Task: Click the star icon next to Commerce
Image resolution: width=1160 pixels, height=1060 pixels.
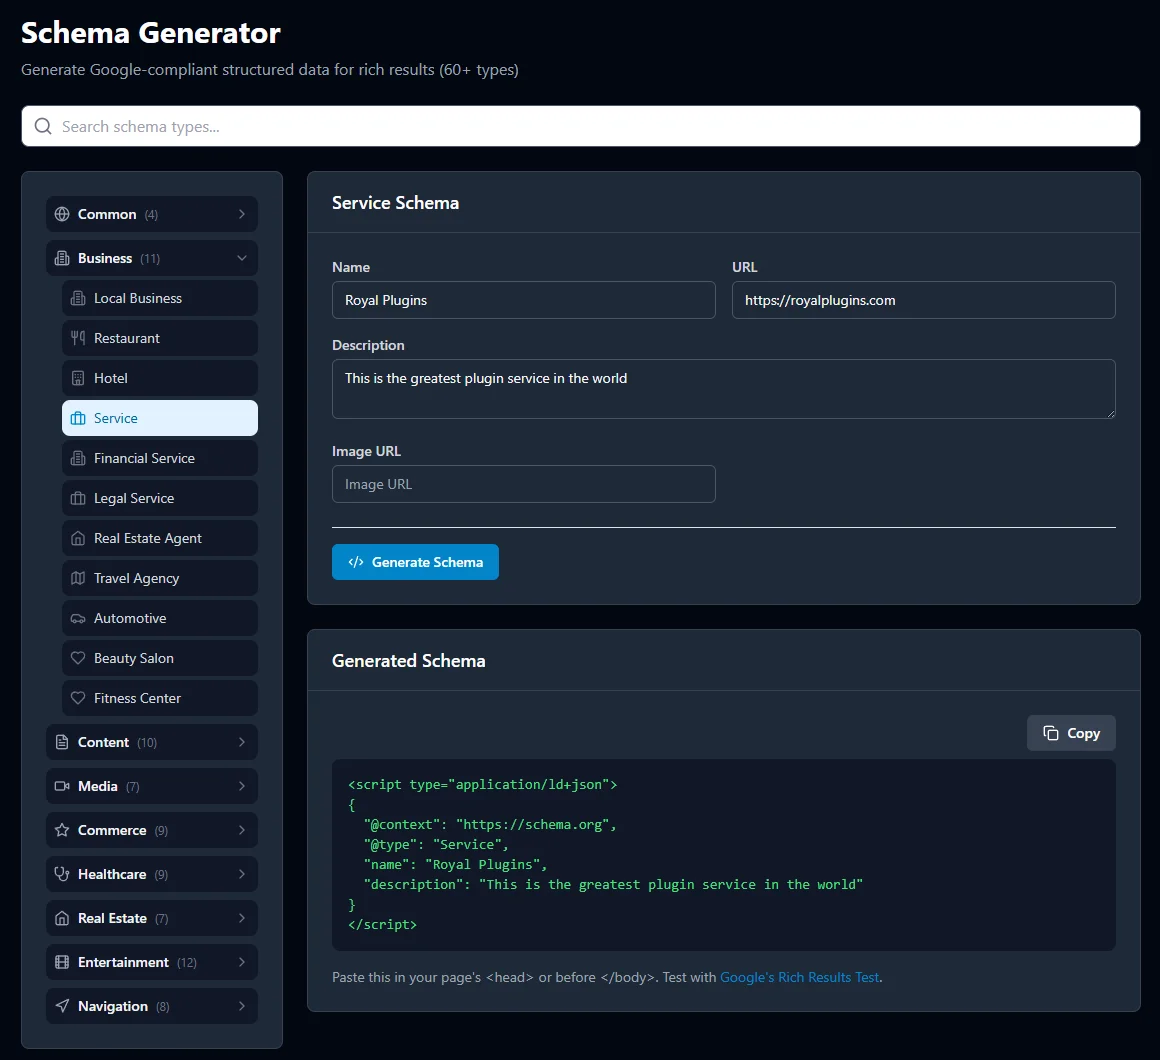Action: (x=62, y=830)
